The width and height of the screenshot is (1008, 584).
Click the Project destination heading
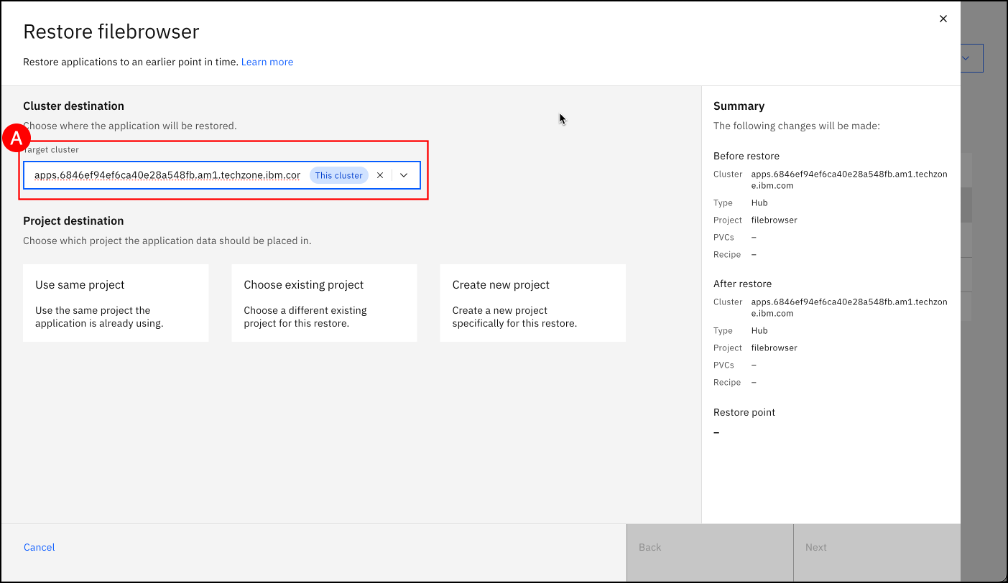pyautogui.click(x=74, y=221)
